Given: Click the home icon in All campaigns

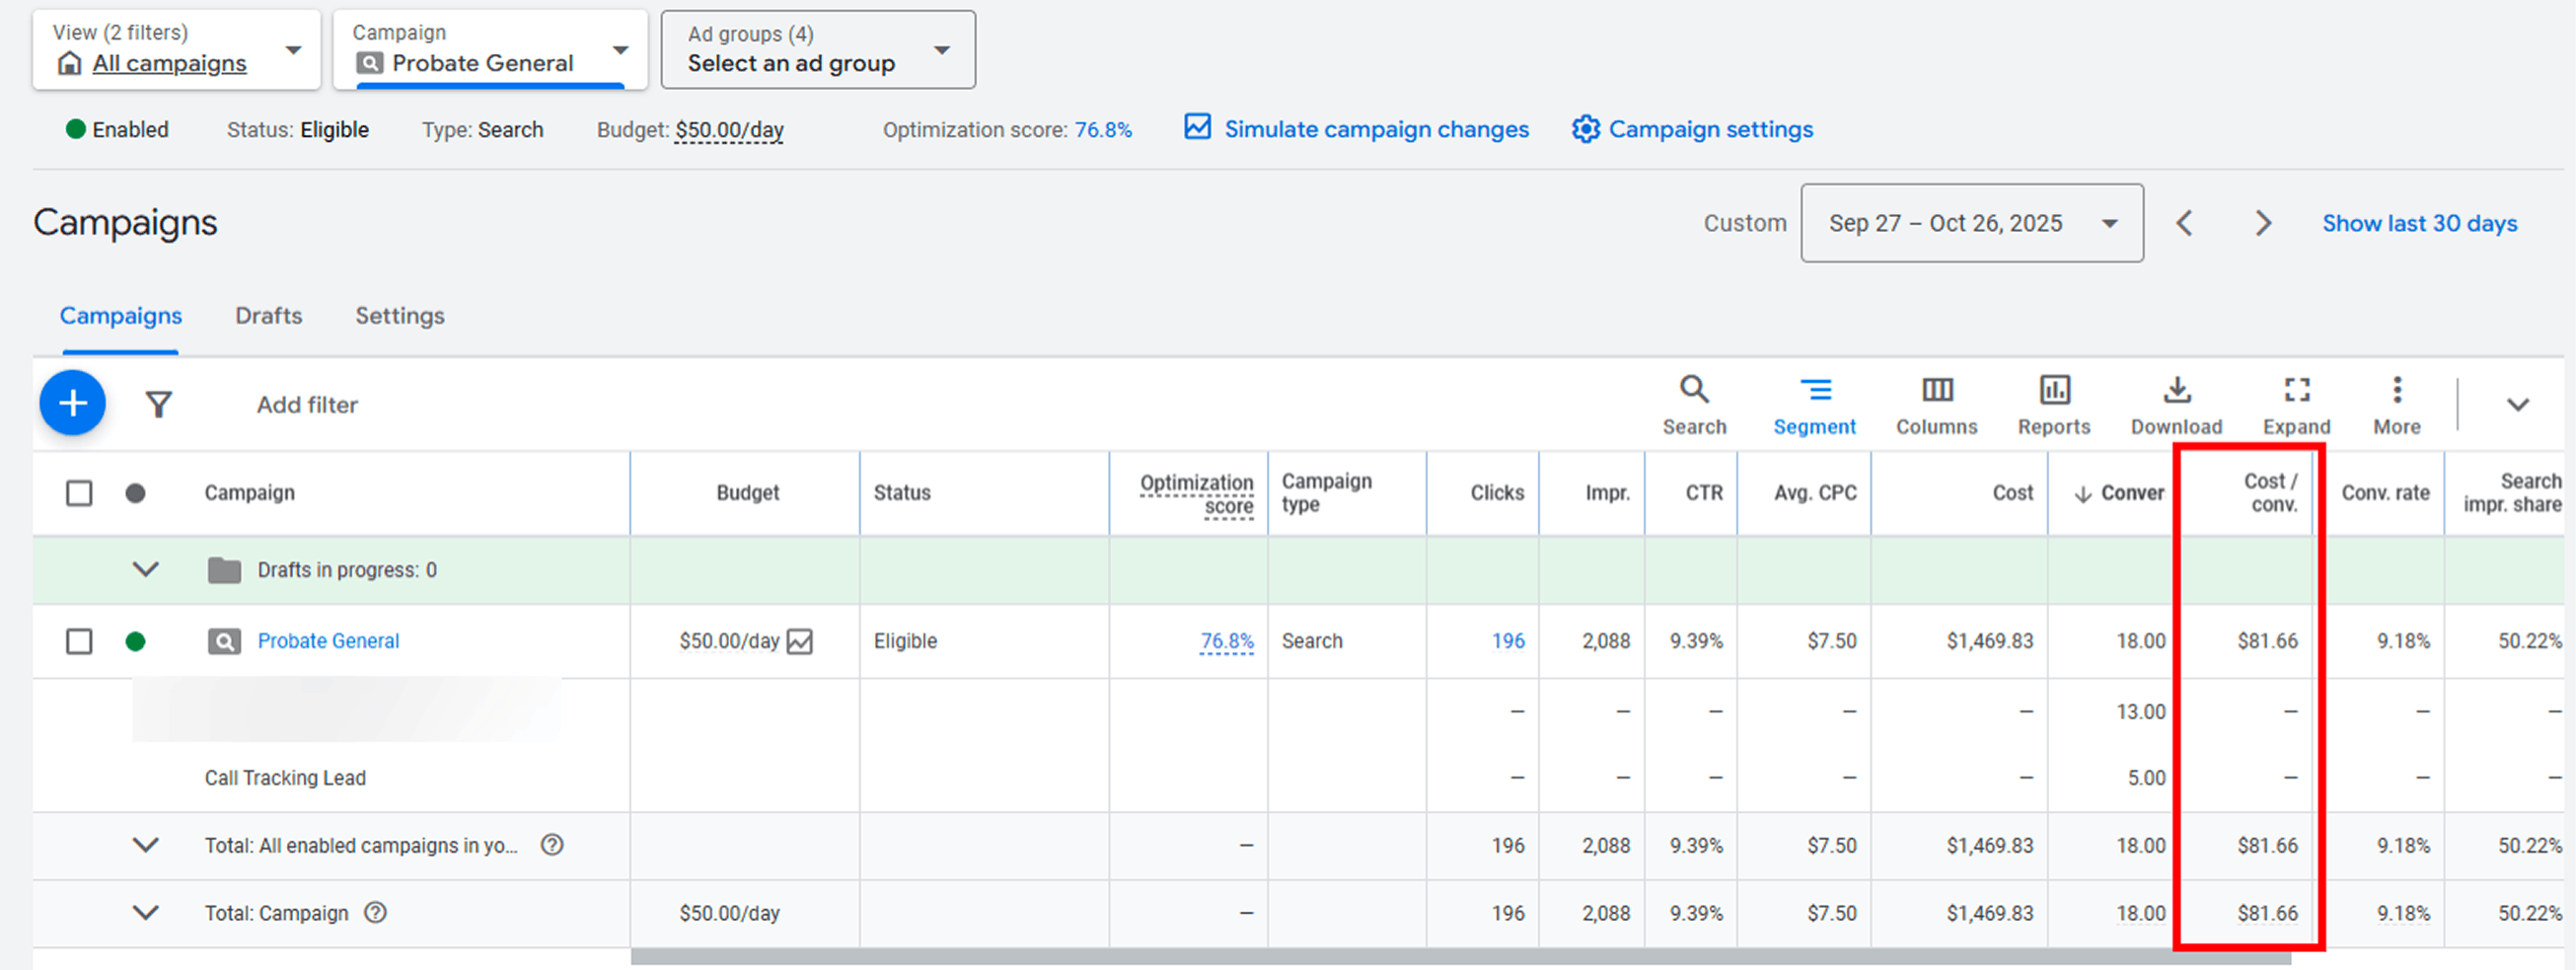Looking at the screenshot, I should (x=69, y=63).
